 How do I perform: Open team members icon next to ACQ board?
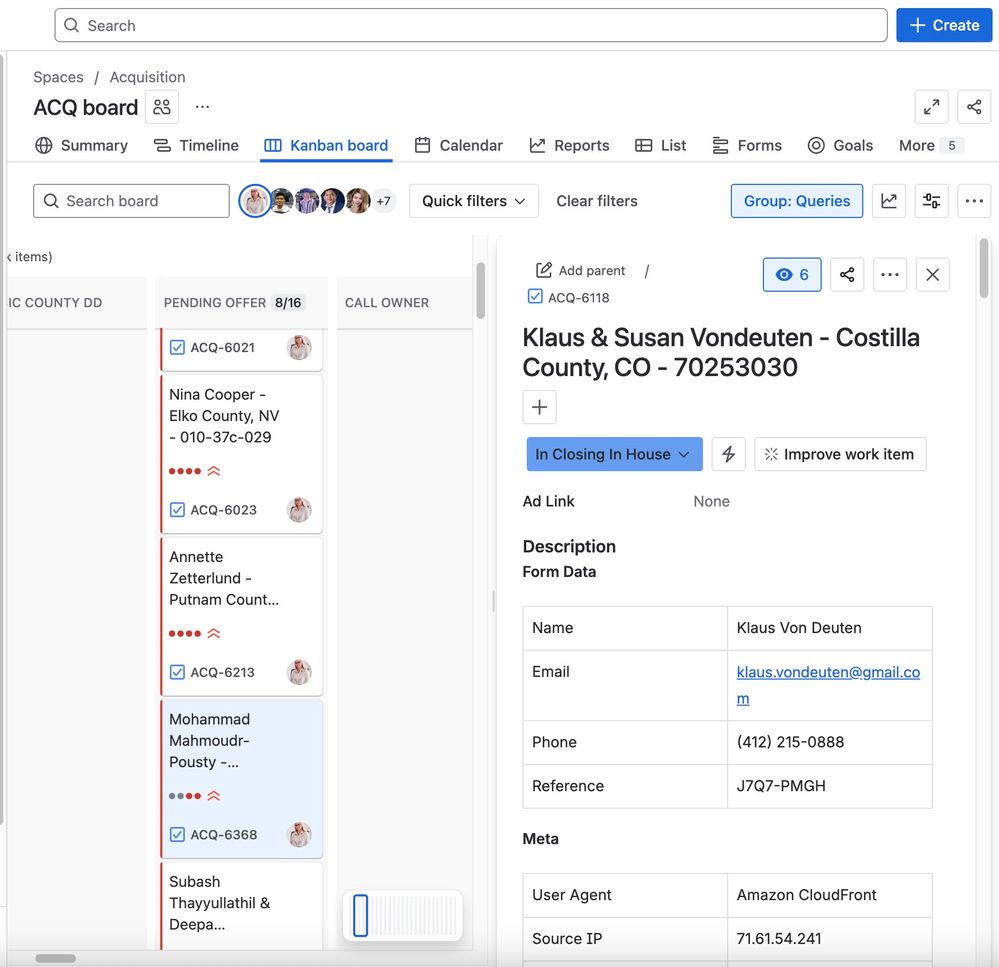162,107
